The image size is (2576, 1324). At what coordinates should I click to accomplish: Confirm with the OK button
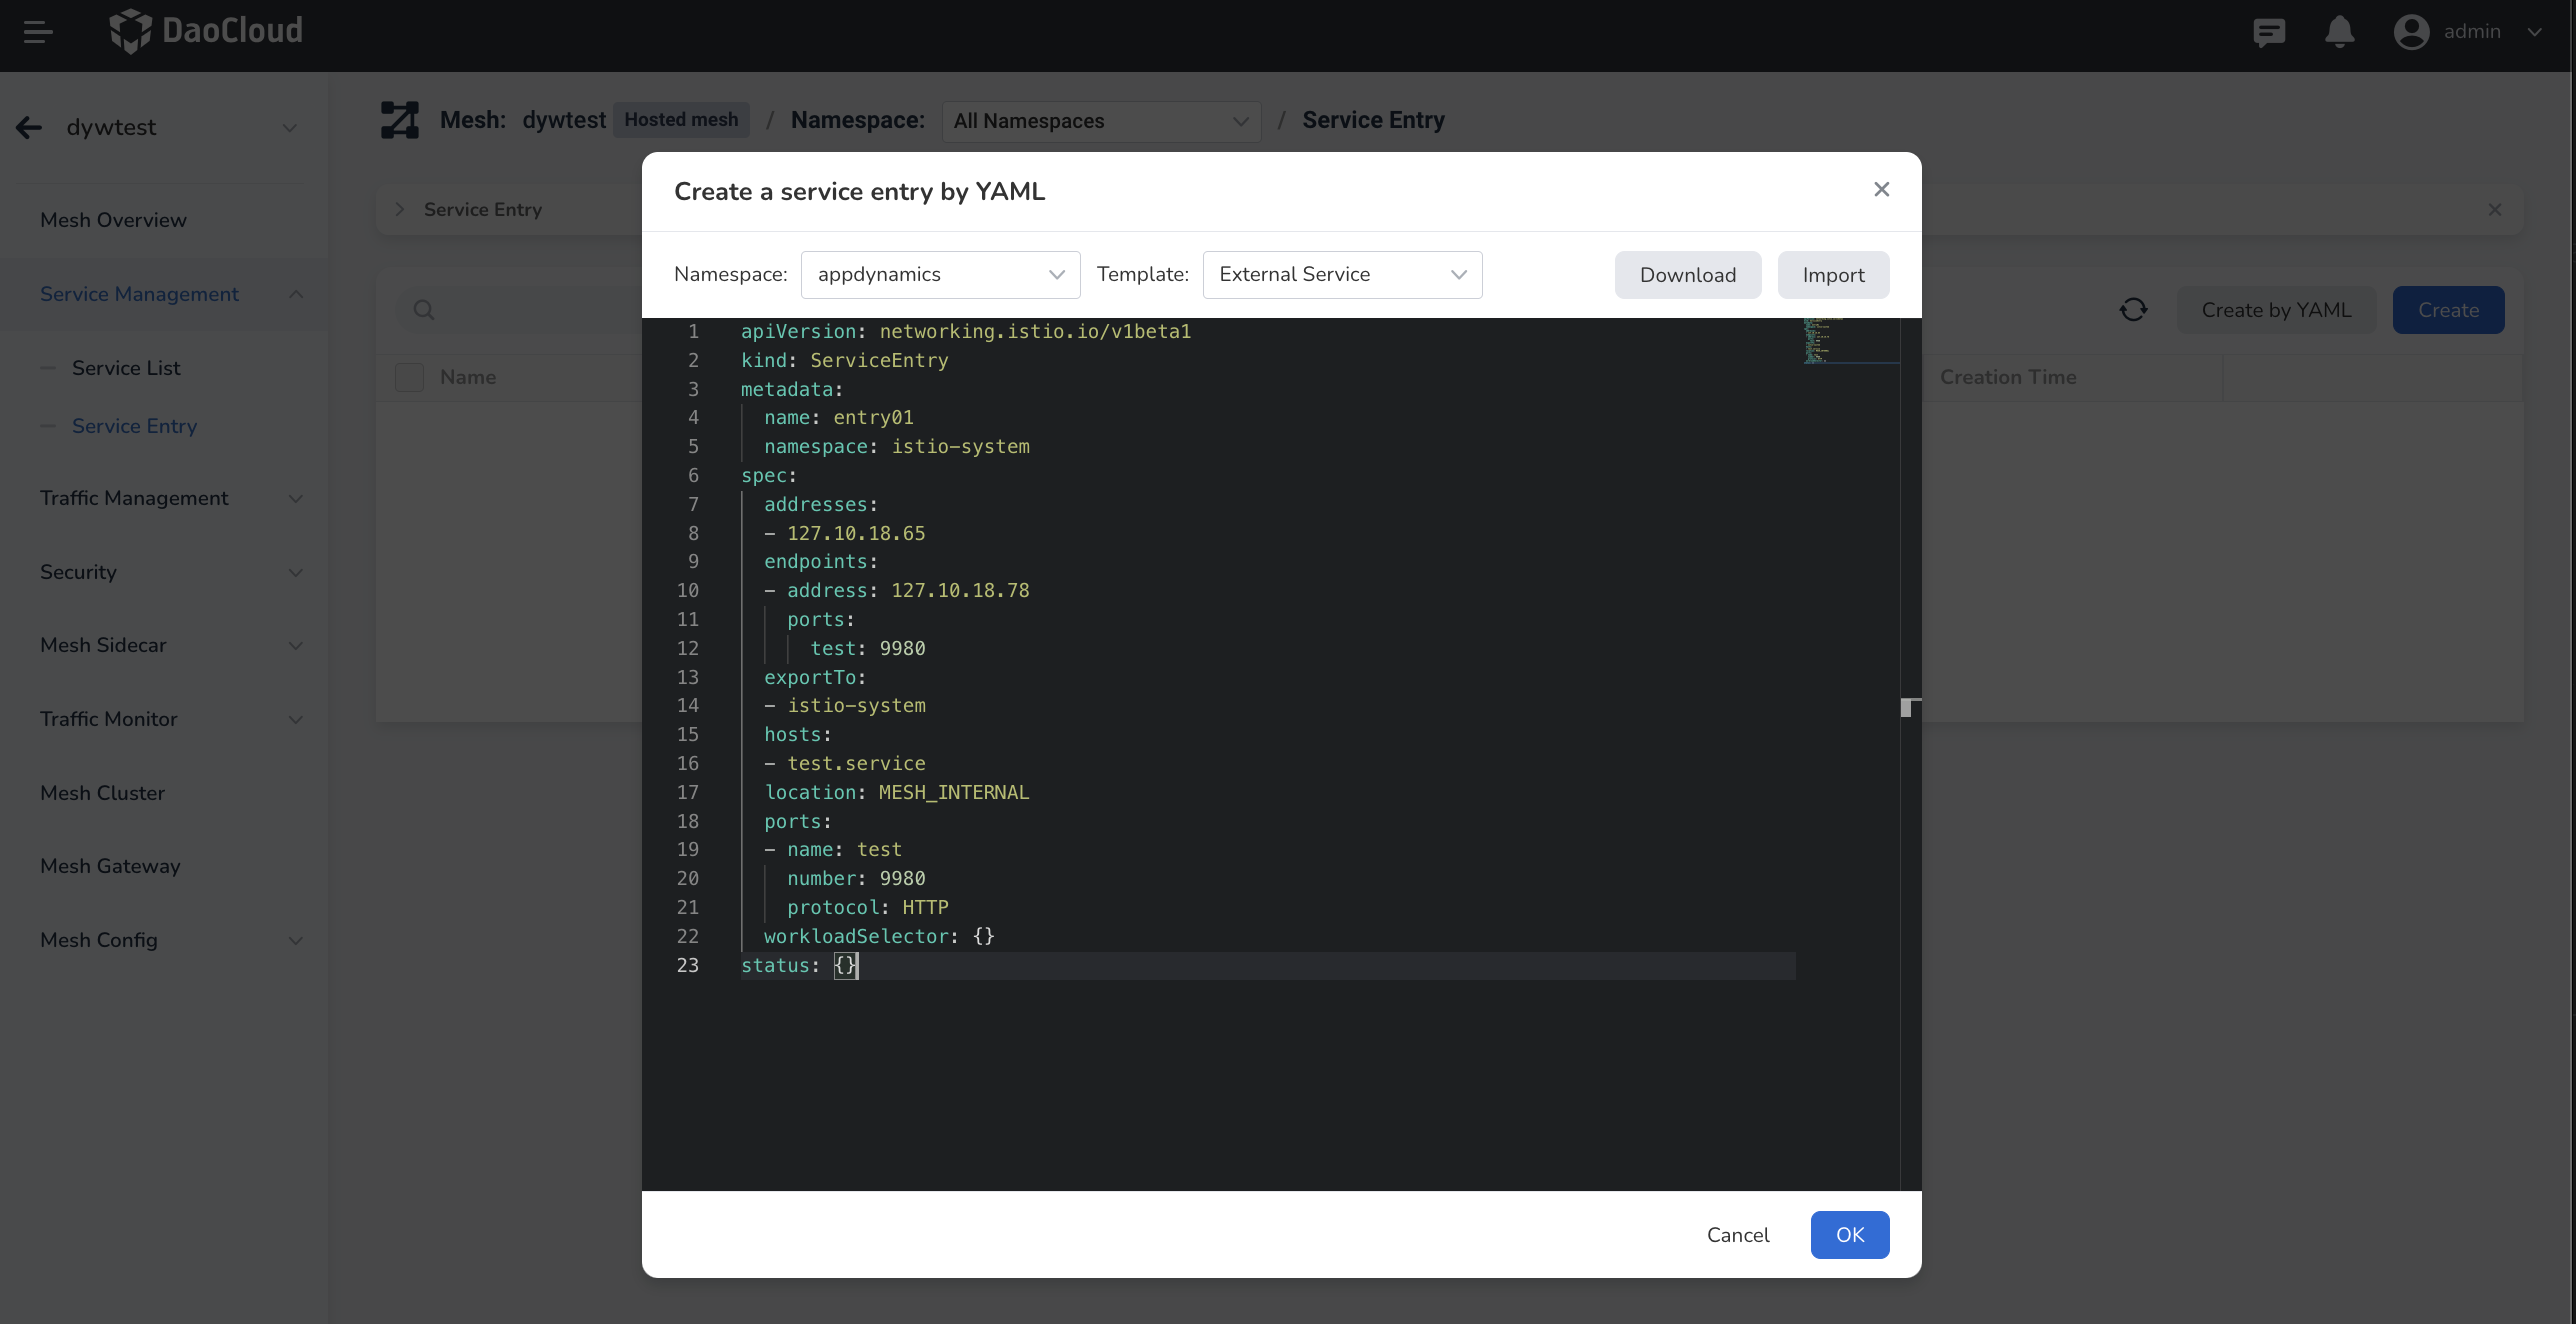1849,1235
